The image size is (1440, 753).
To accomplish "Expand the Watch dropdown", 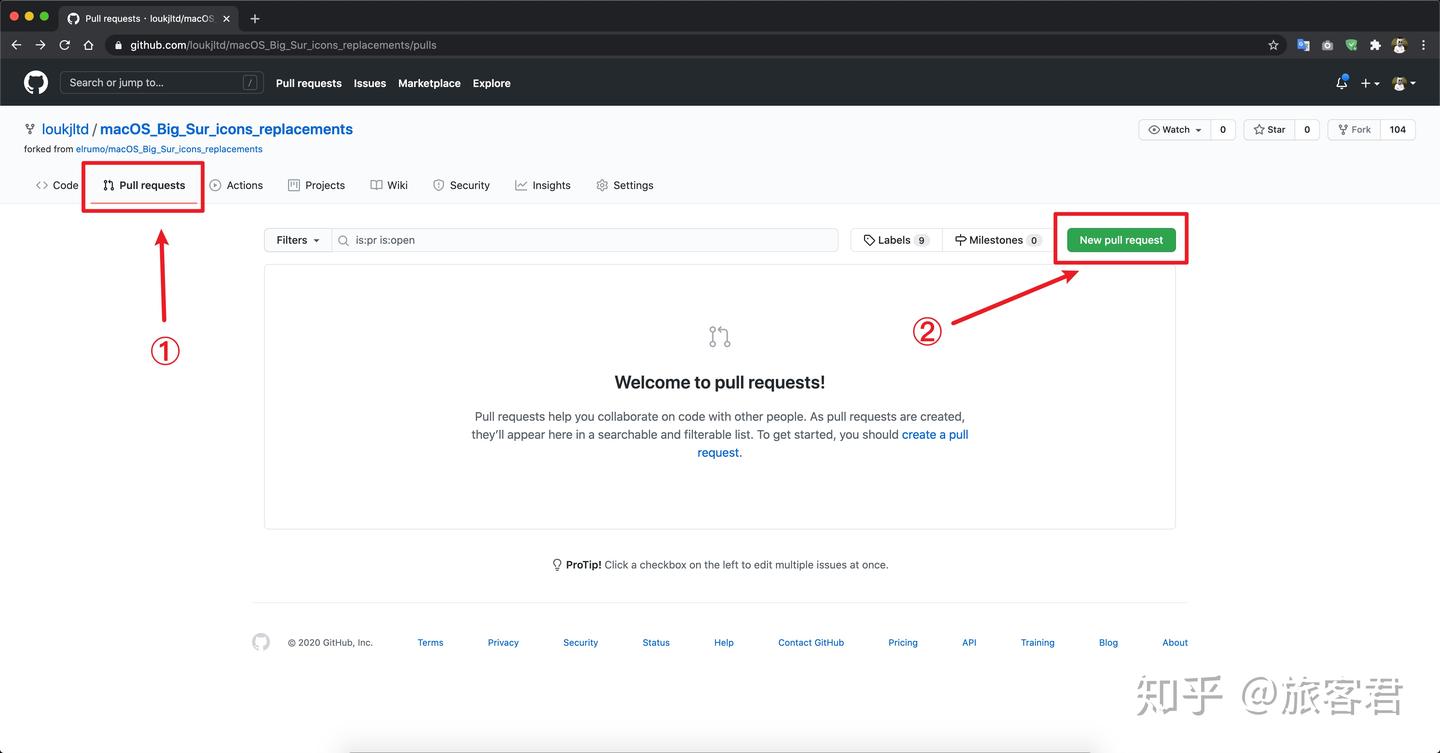I will click(x=1175, y=130).
